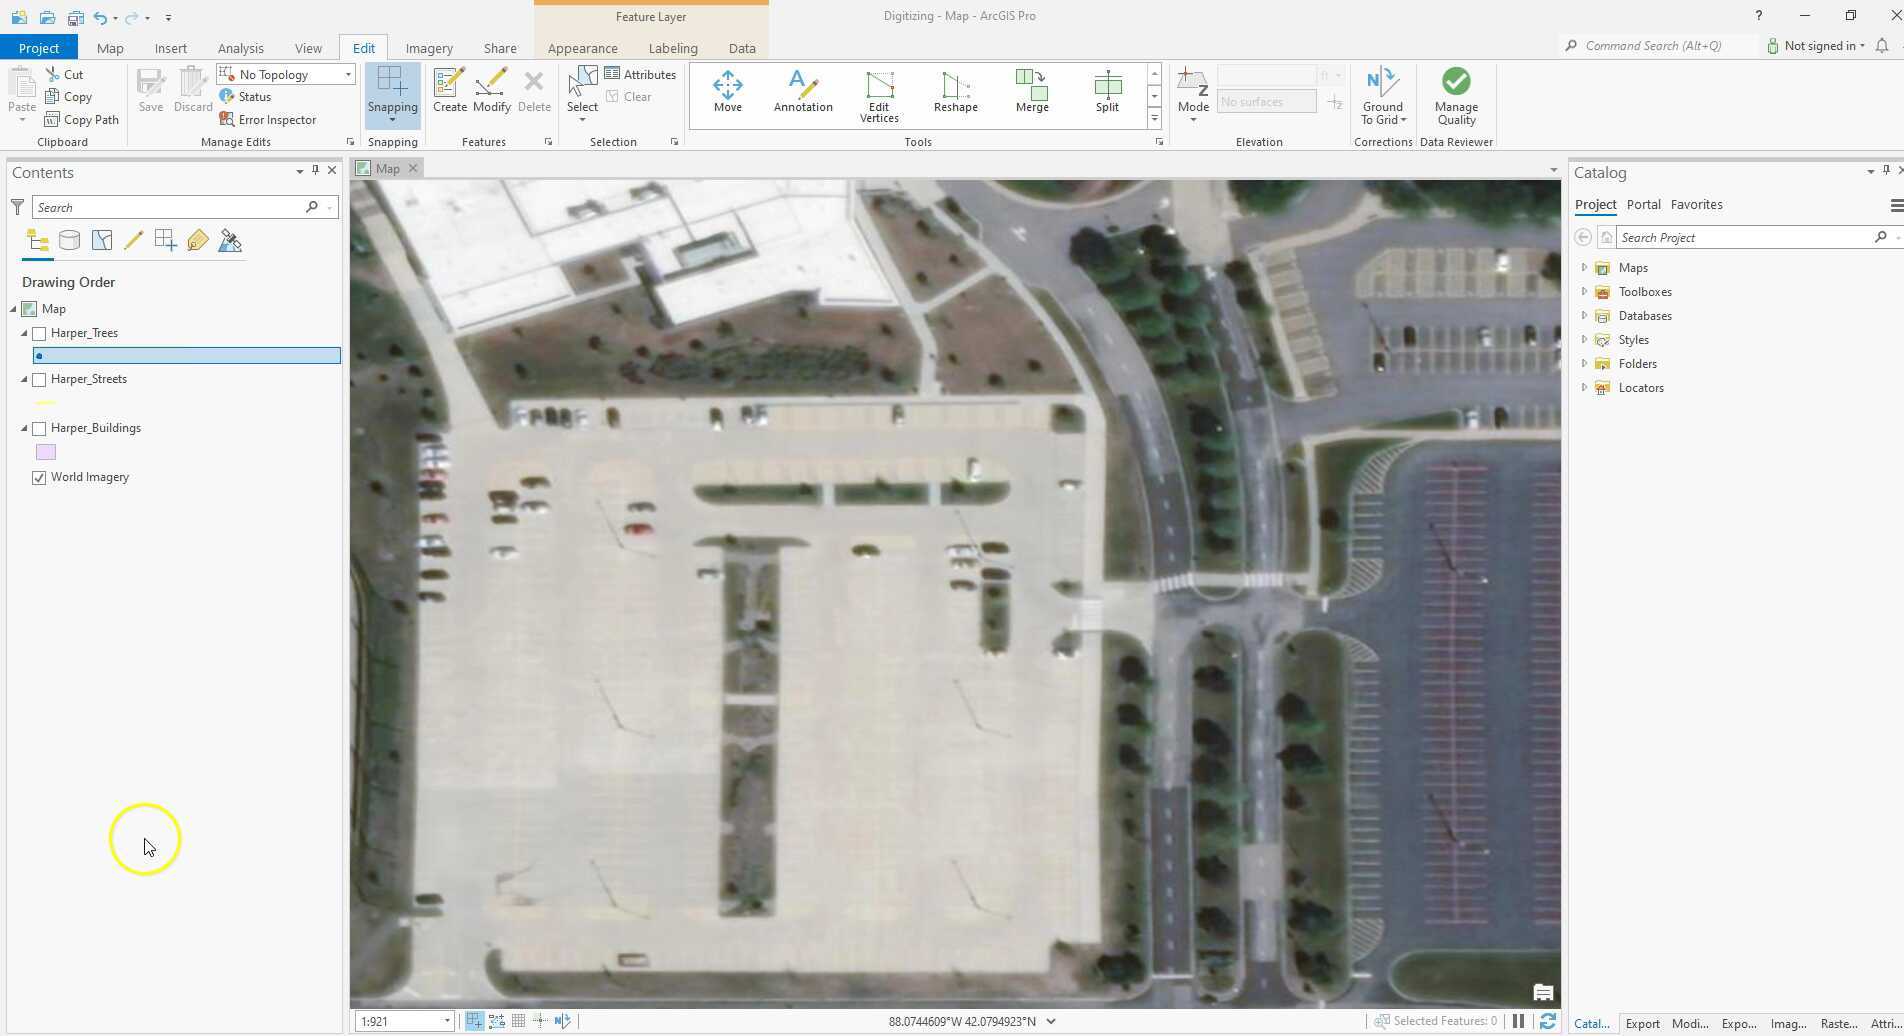Click the Harper_Buildings purple symbol swatch

pyautogui.click(x=46, y=453)
